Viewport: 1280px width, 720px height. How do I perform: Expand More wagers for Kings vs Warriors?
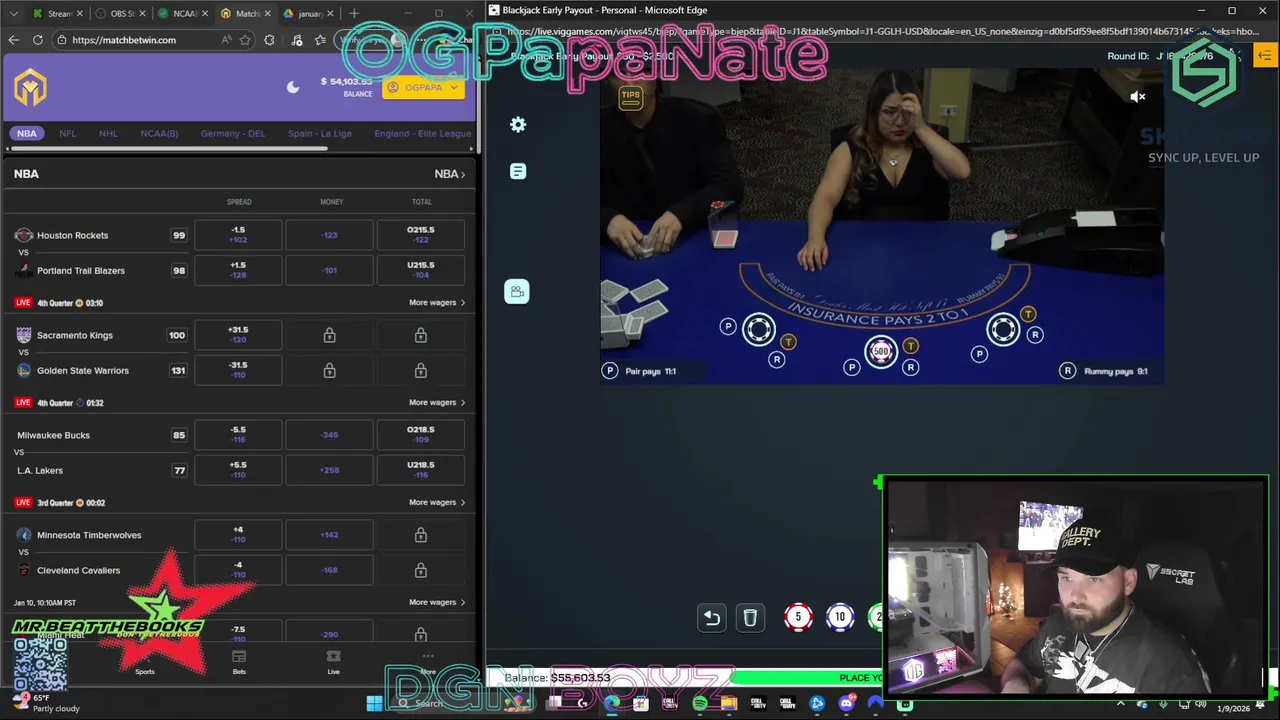437,402
